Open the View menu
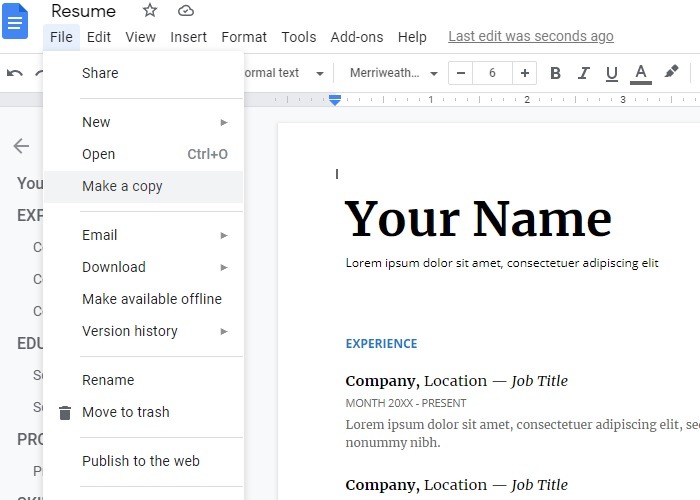This screenshot has height=500, width=700. [x=140, y=37]
